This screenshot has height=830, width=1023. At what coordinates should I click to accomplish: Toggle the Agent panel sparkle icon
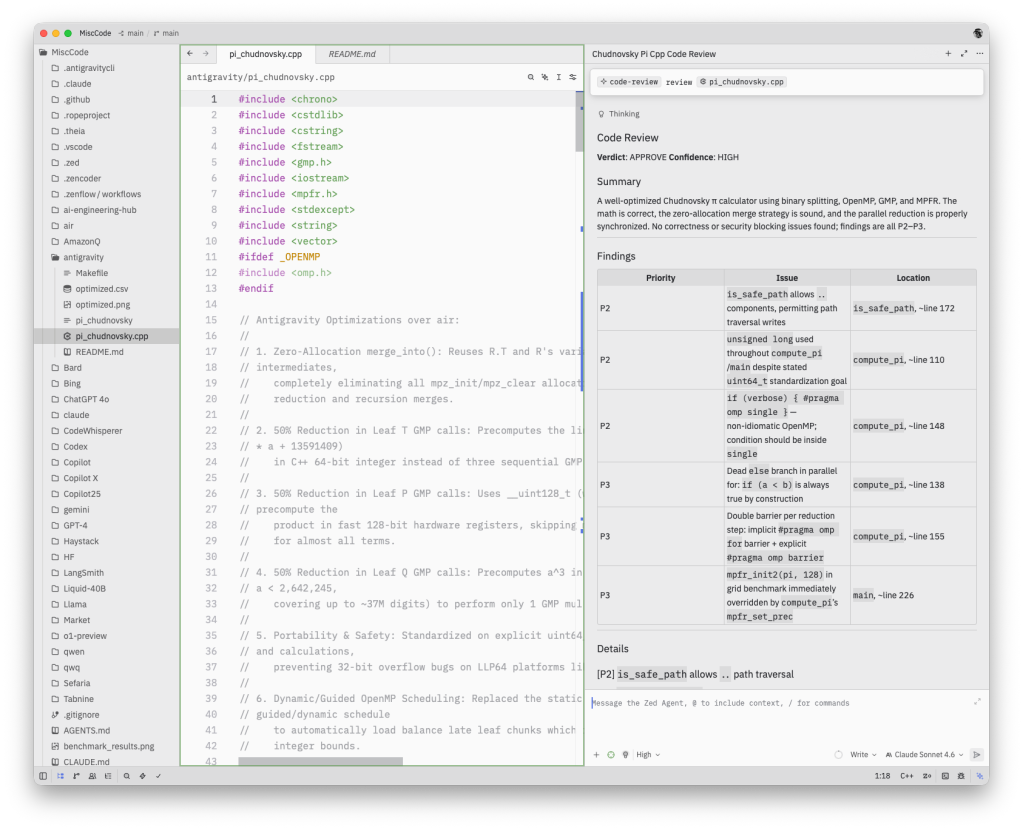pos(979,776)
